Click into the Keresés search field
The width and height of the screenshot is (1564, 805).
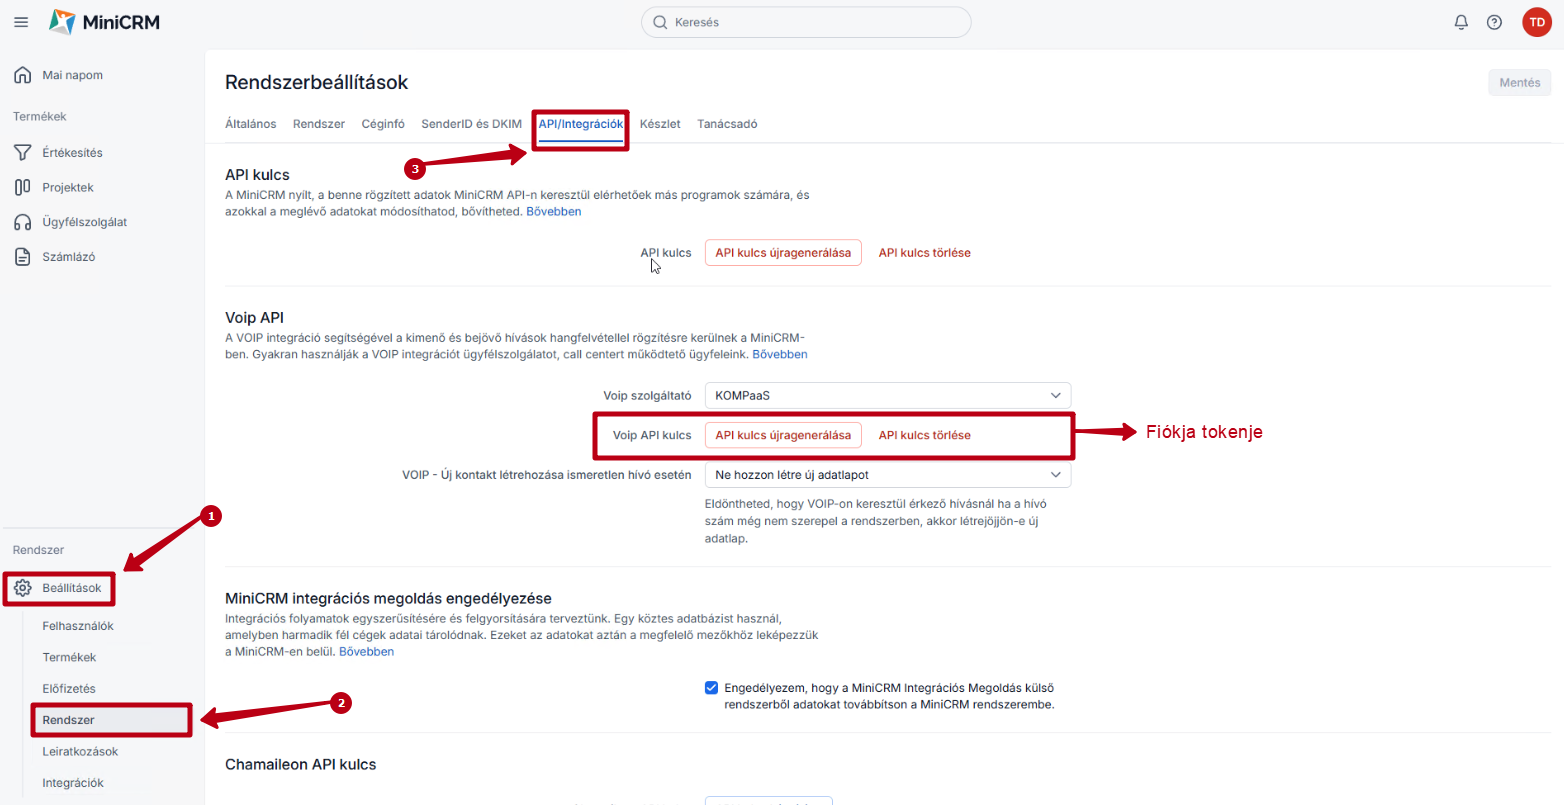tap(806, 22)
